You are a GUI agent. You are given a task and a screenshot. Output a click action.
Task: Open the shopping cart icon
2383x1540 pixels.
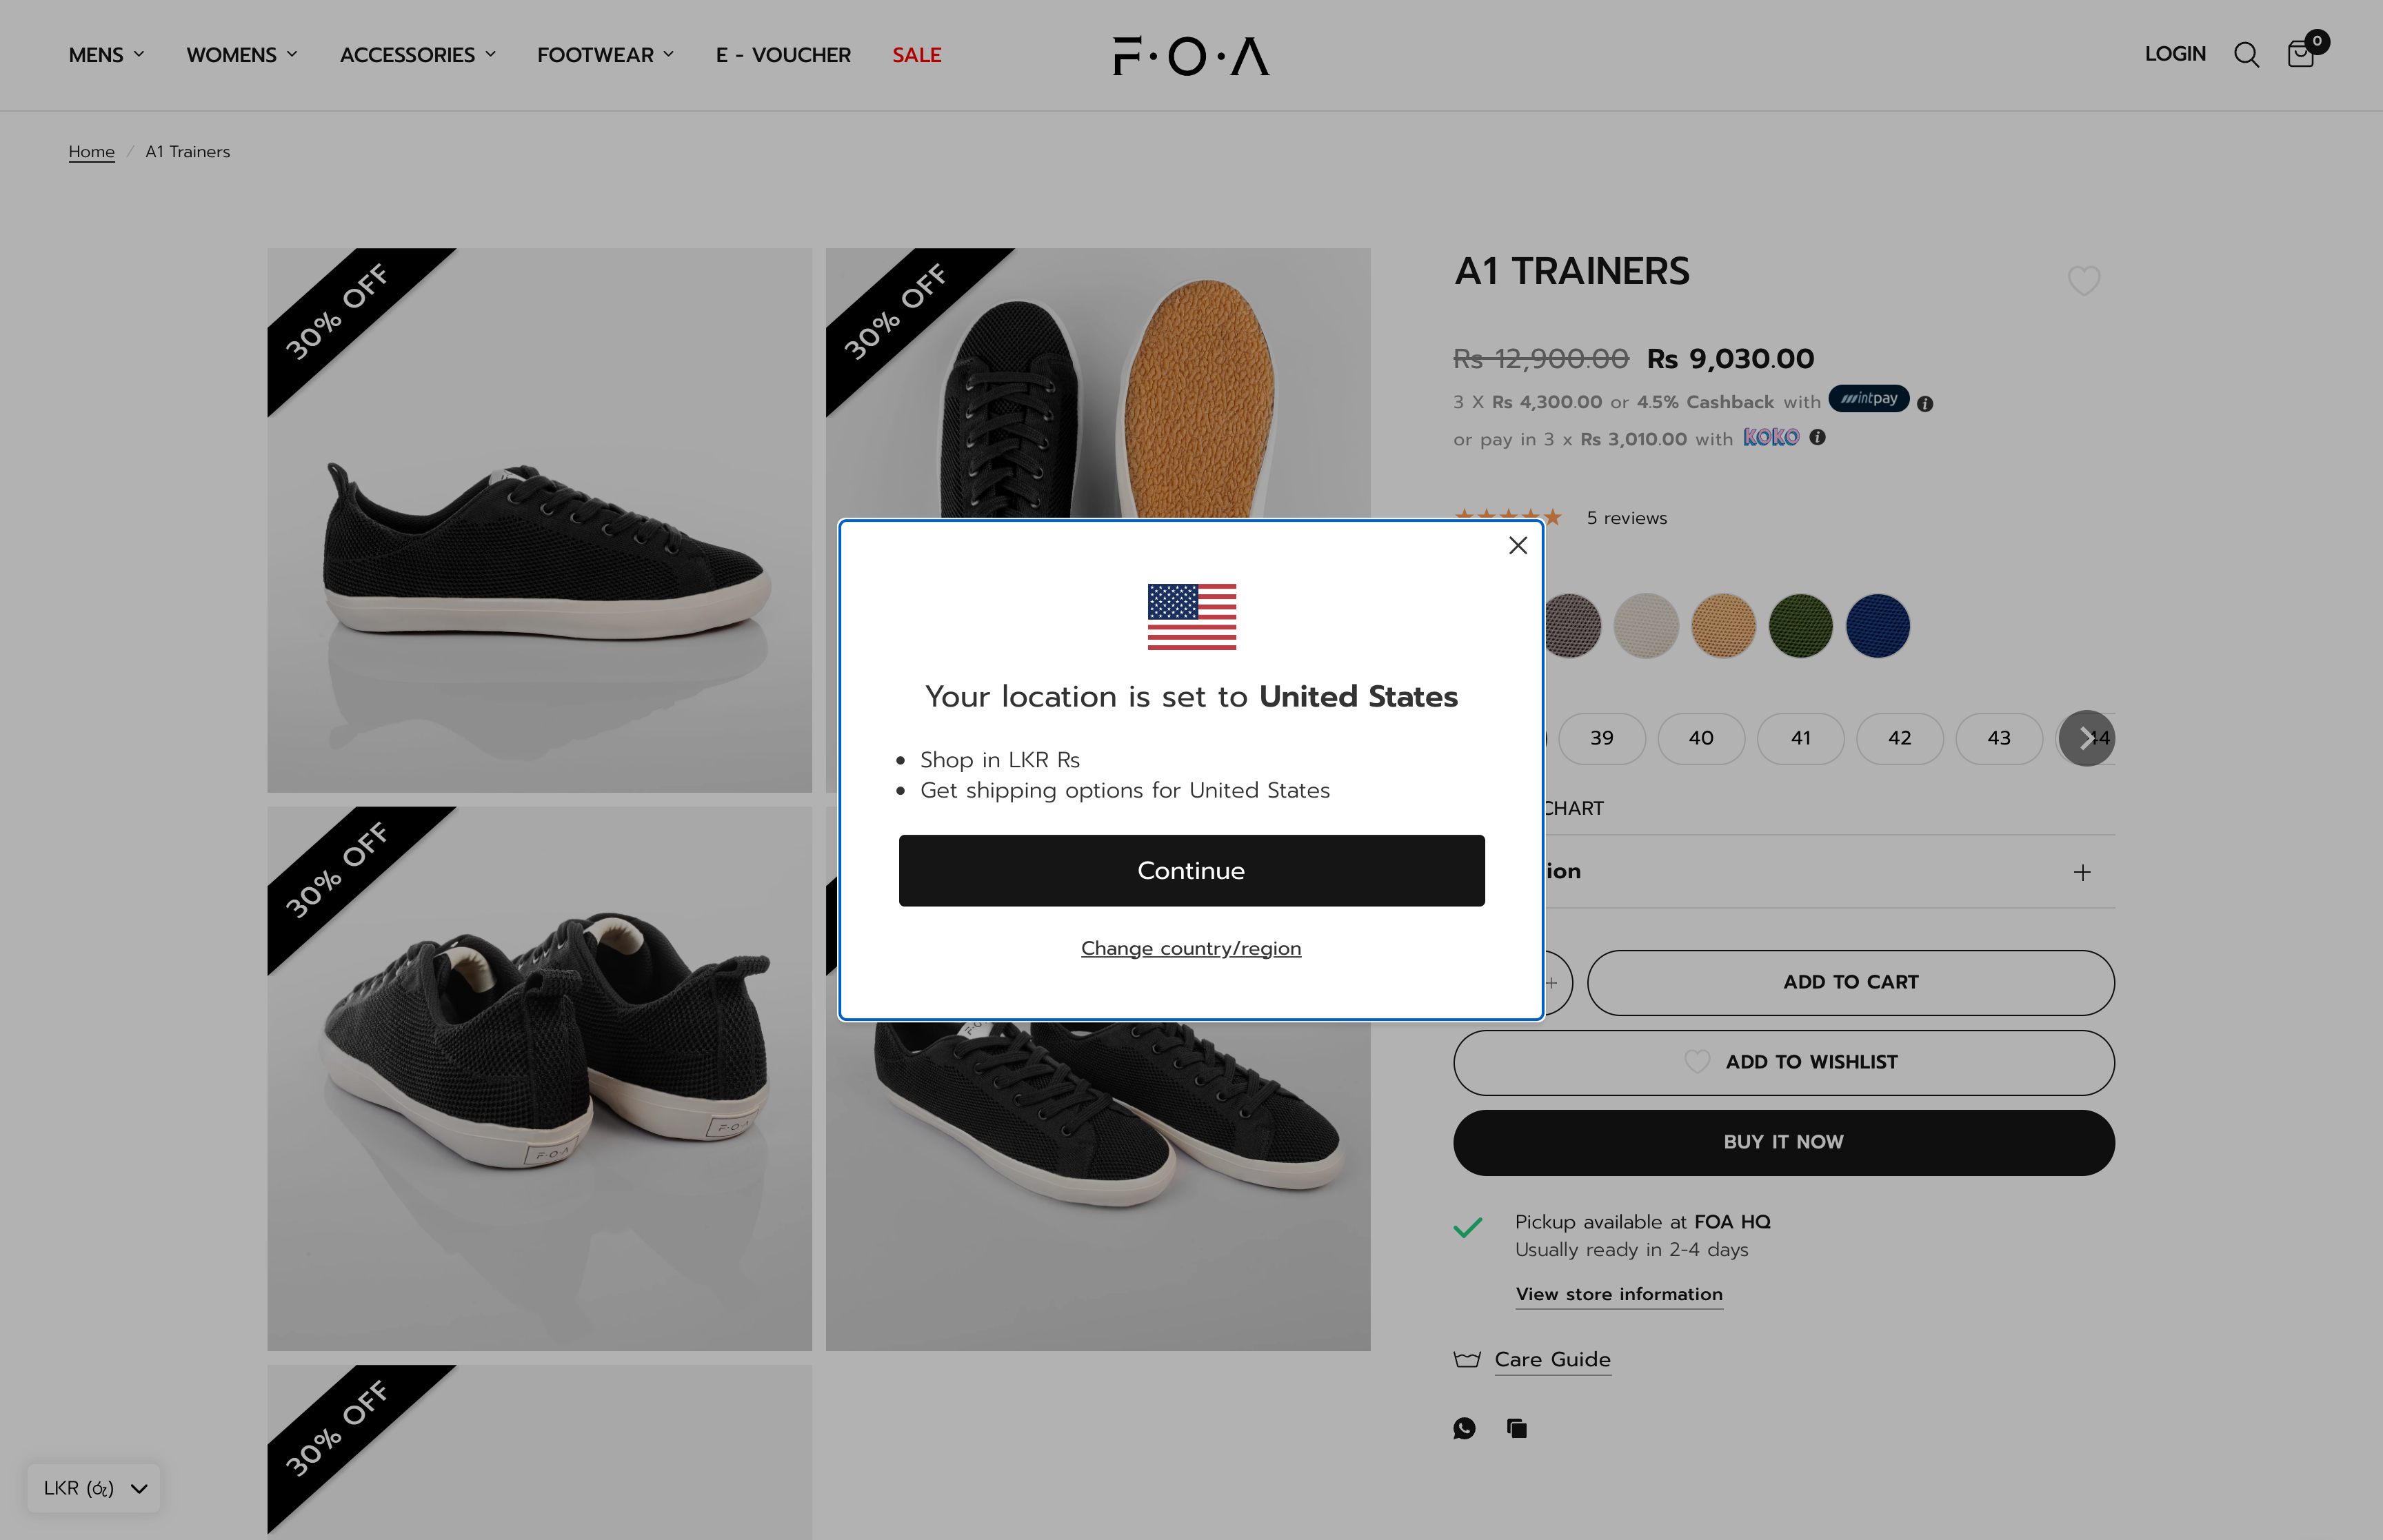click(x=2301, y=55)
